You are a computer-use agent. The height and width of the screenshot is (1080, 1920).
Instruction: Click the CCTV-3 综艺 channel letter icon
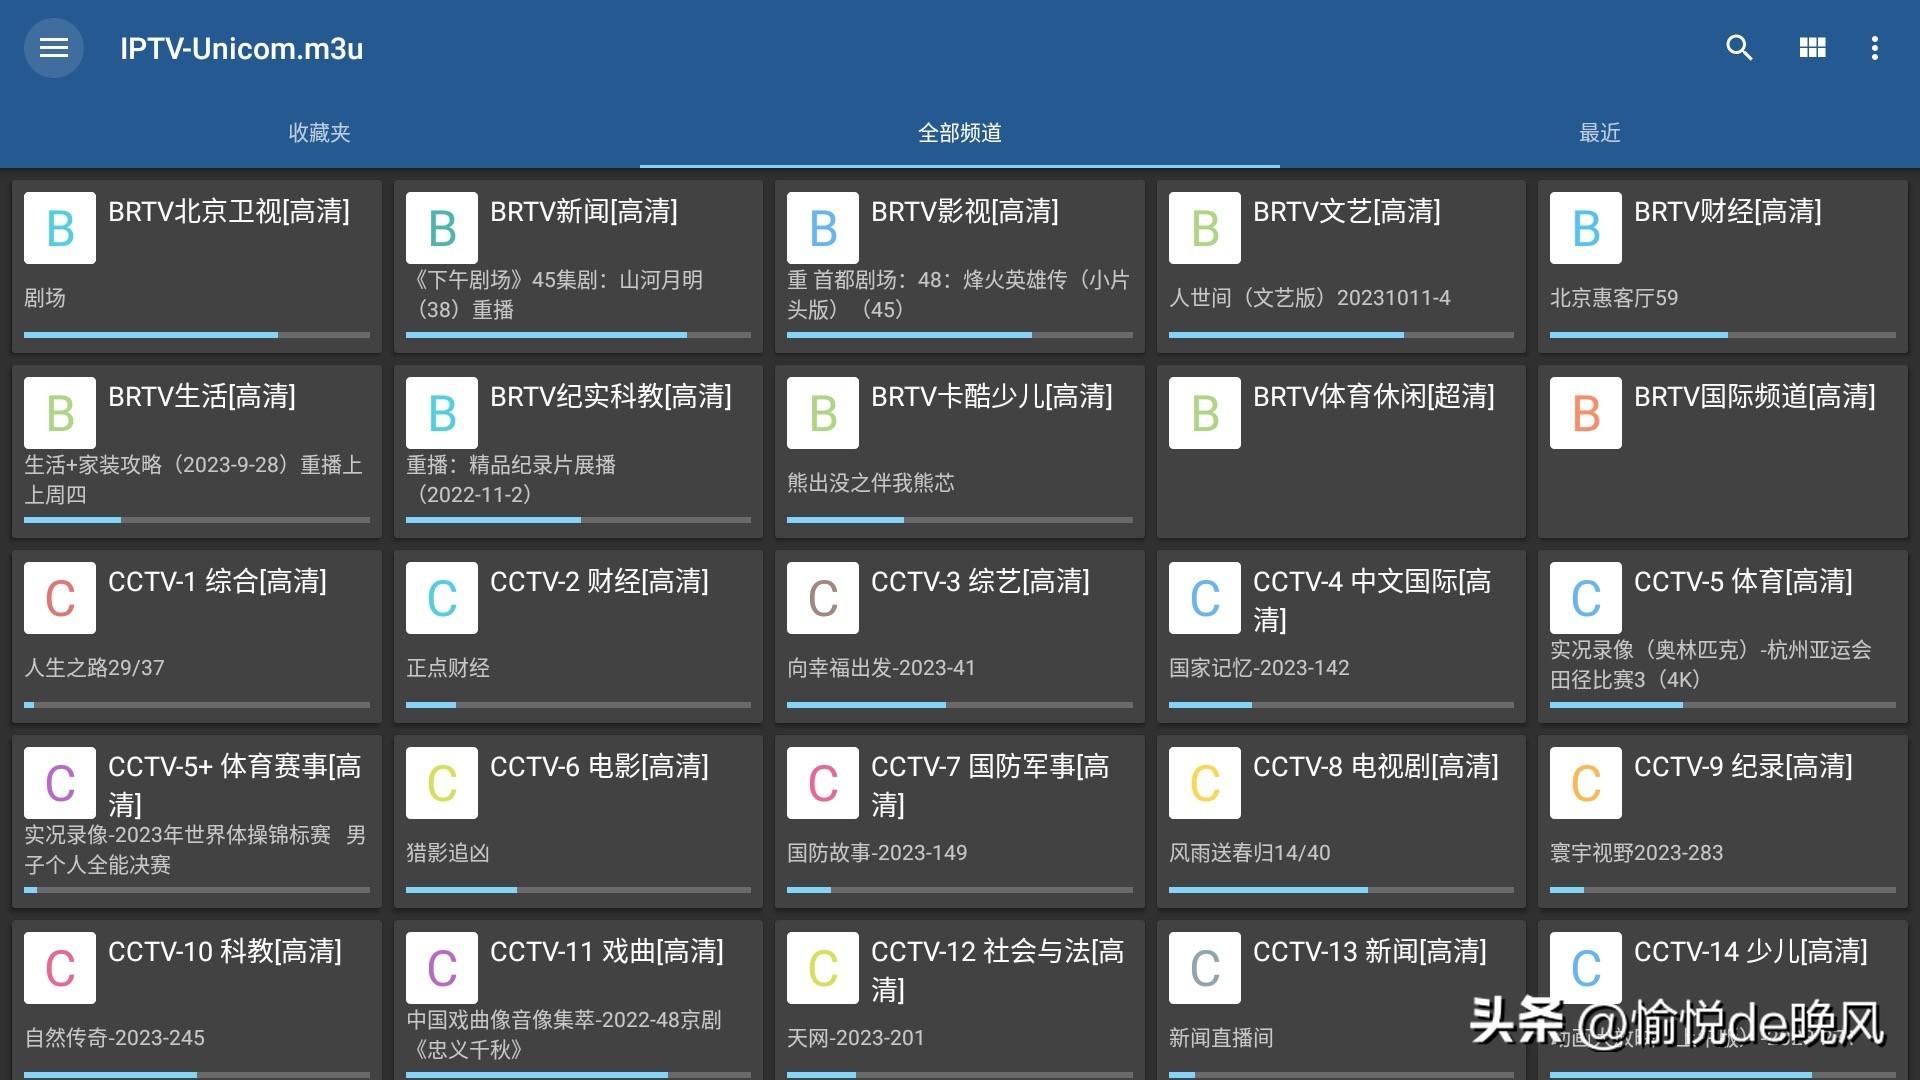[823, 598]
